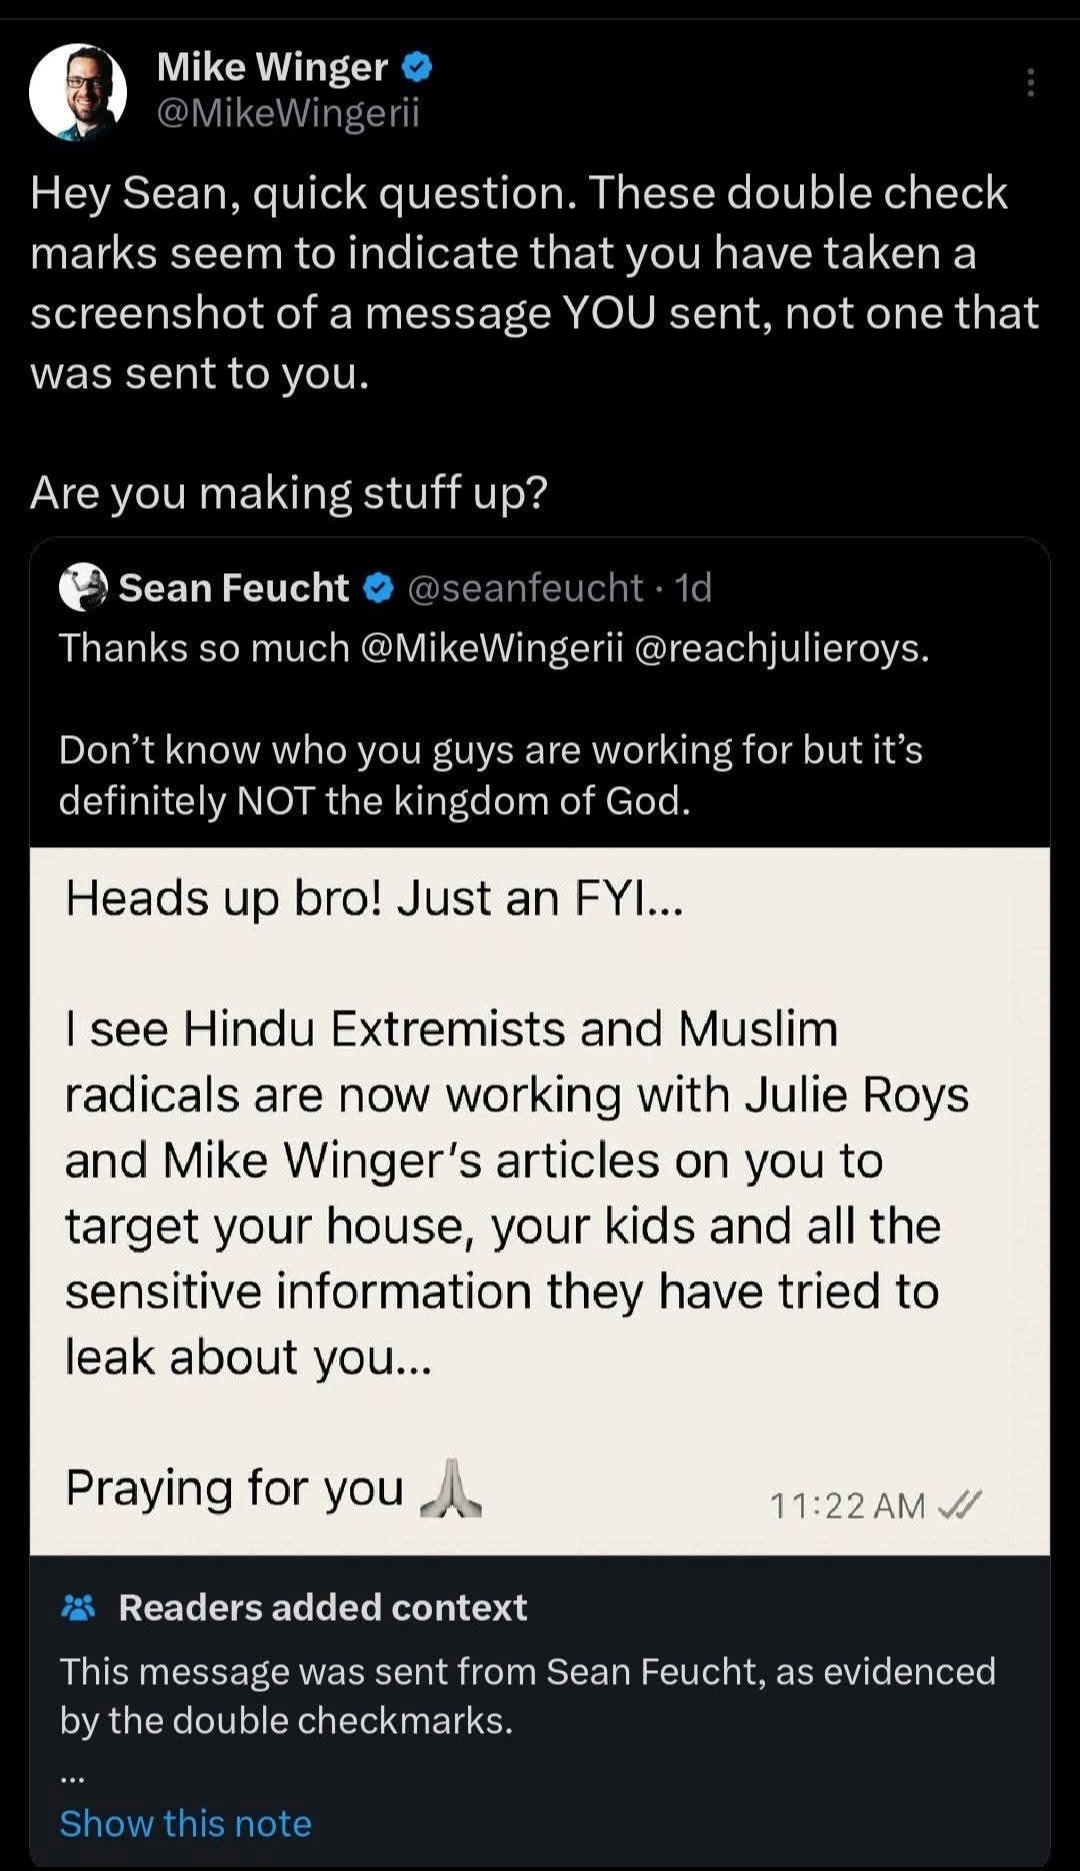1080x1871 pixels.
Task: Click the praying hands emoji
Action: pos(450,1489)
